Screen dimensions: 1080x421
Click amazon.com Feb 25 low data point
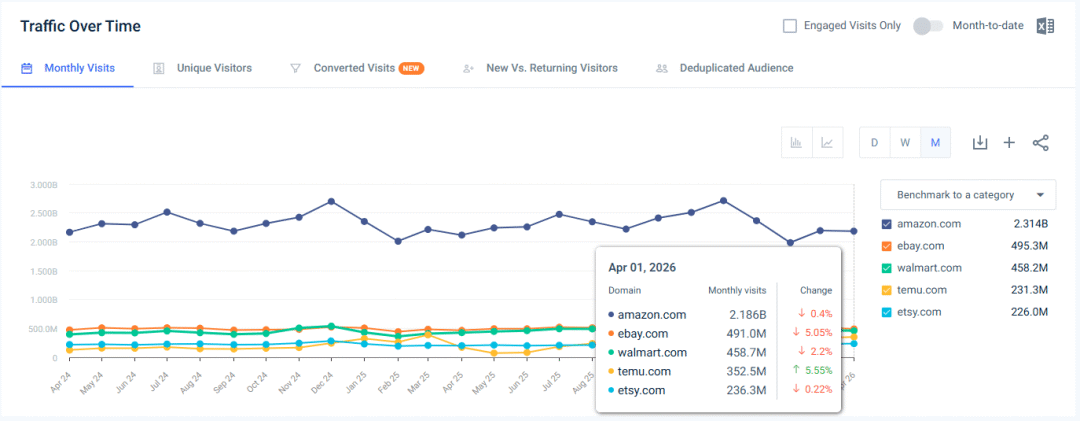click(x=397, y=241)
